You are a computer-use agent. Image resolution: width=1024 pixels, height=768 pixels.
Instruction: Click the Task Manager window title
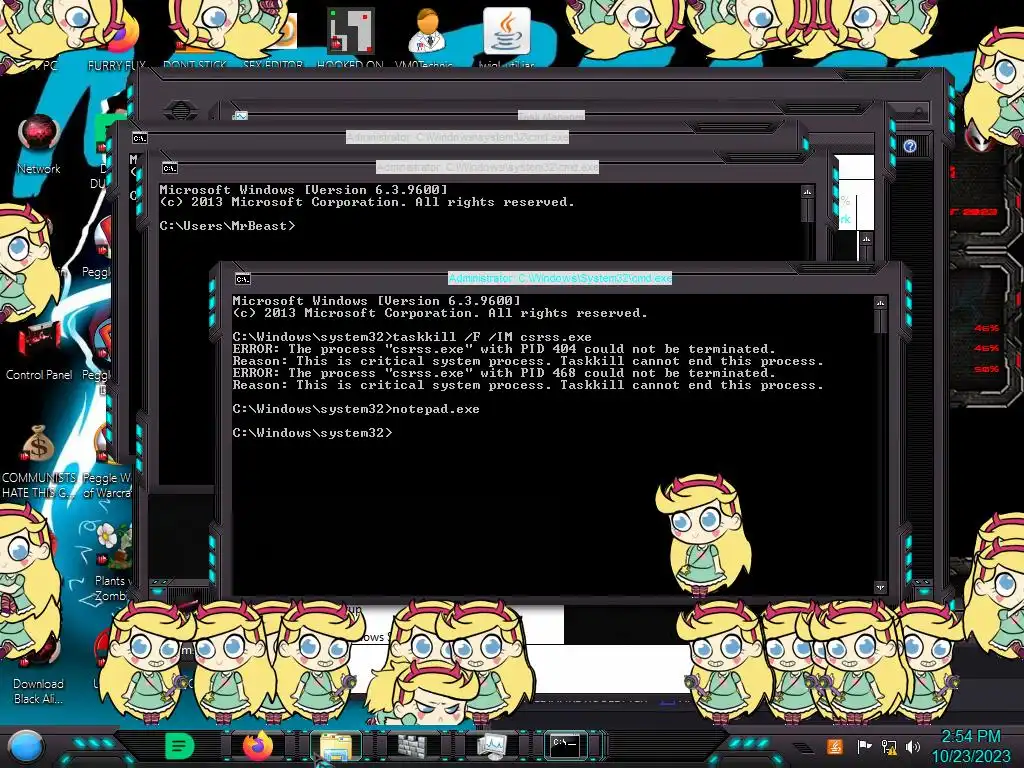click(x=551, y=116)
